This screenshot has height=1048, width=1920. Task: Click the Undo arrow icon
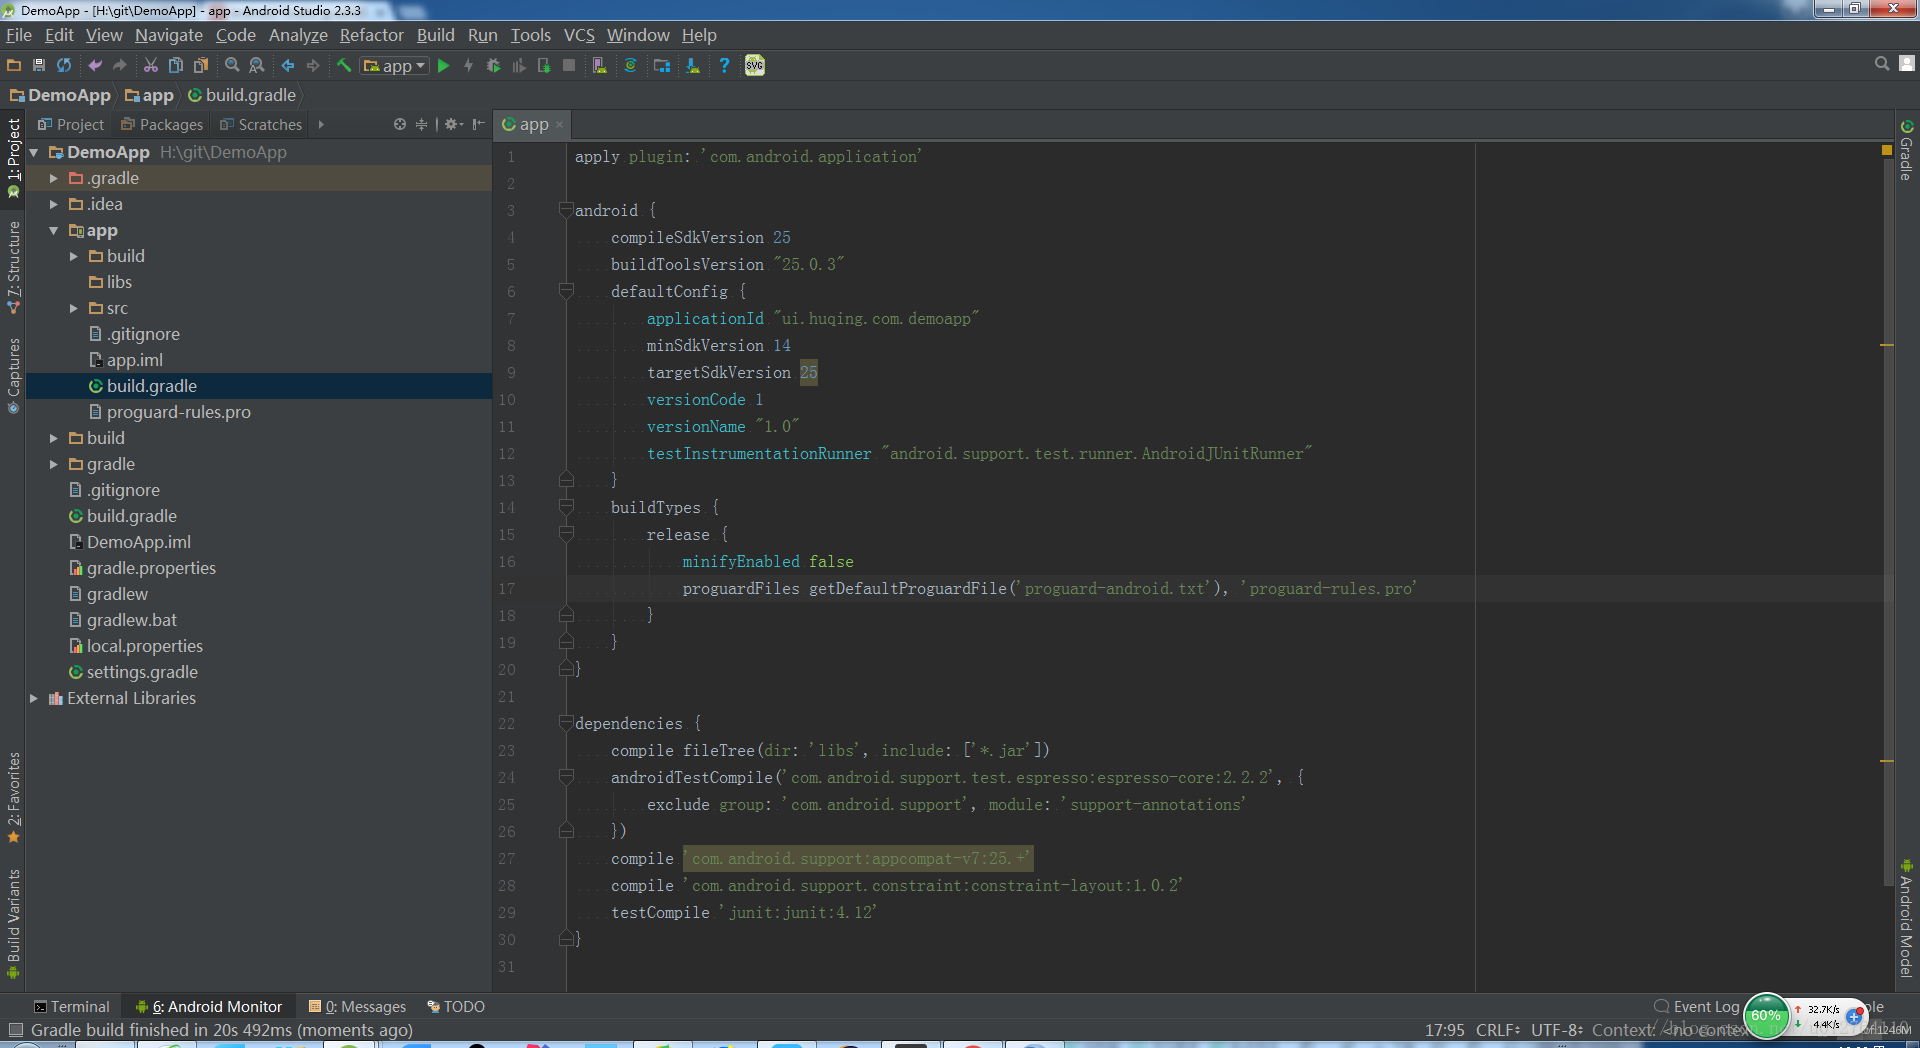95,65
